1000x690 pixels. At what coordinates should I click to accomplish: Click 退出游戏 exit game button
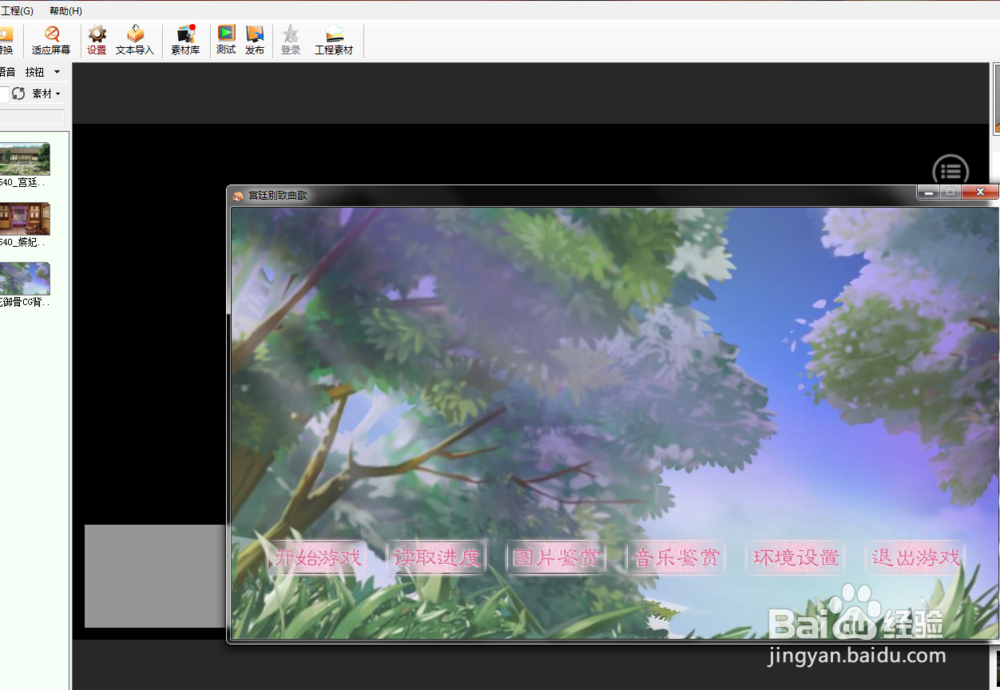coord(915,558)
